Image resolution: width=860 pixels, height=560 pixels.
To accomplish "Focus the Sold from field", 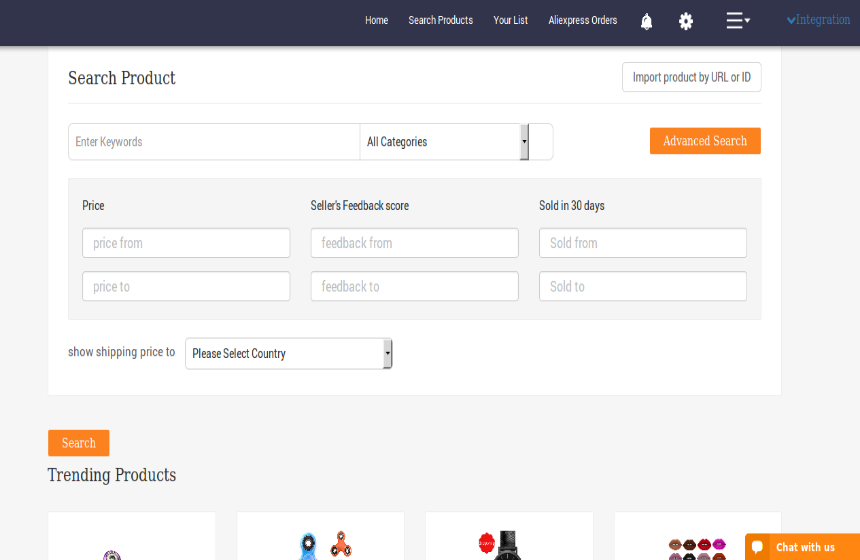I will (643, 243).
